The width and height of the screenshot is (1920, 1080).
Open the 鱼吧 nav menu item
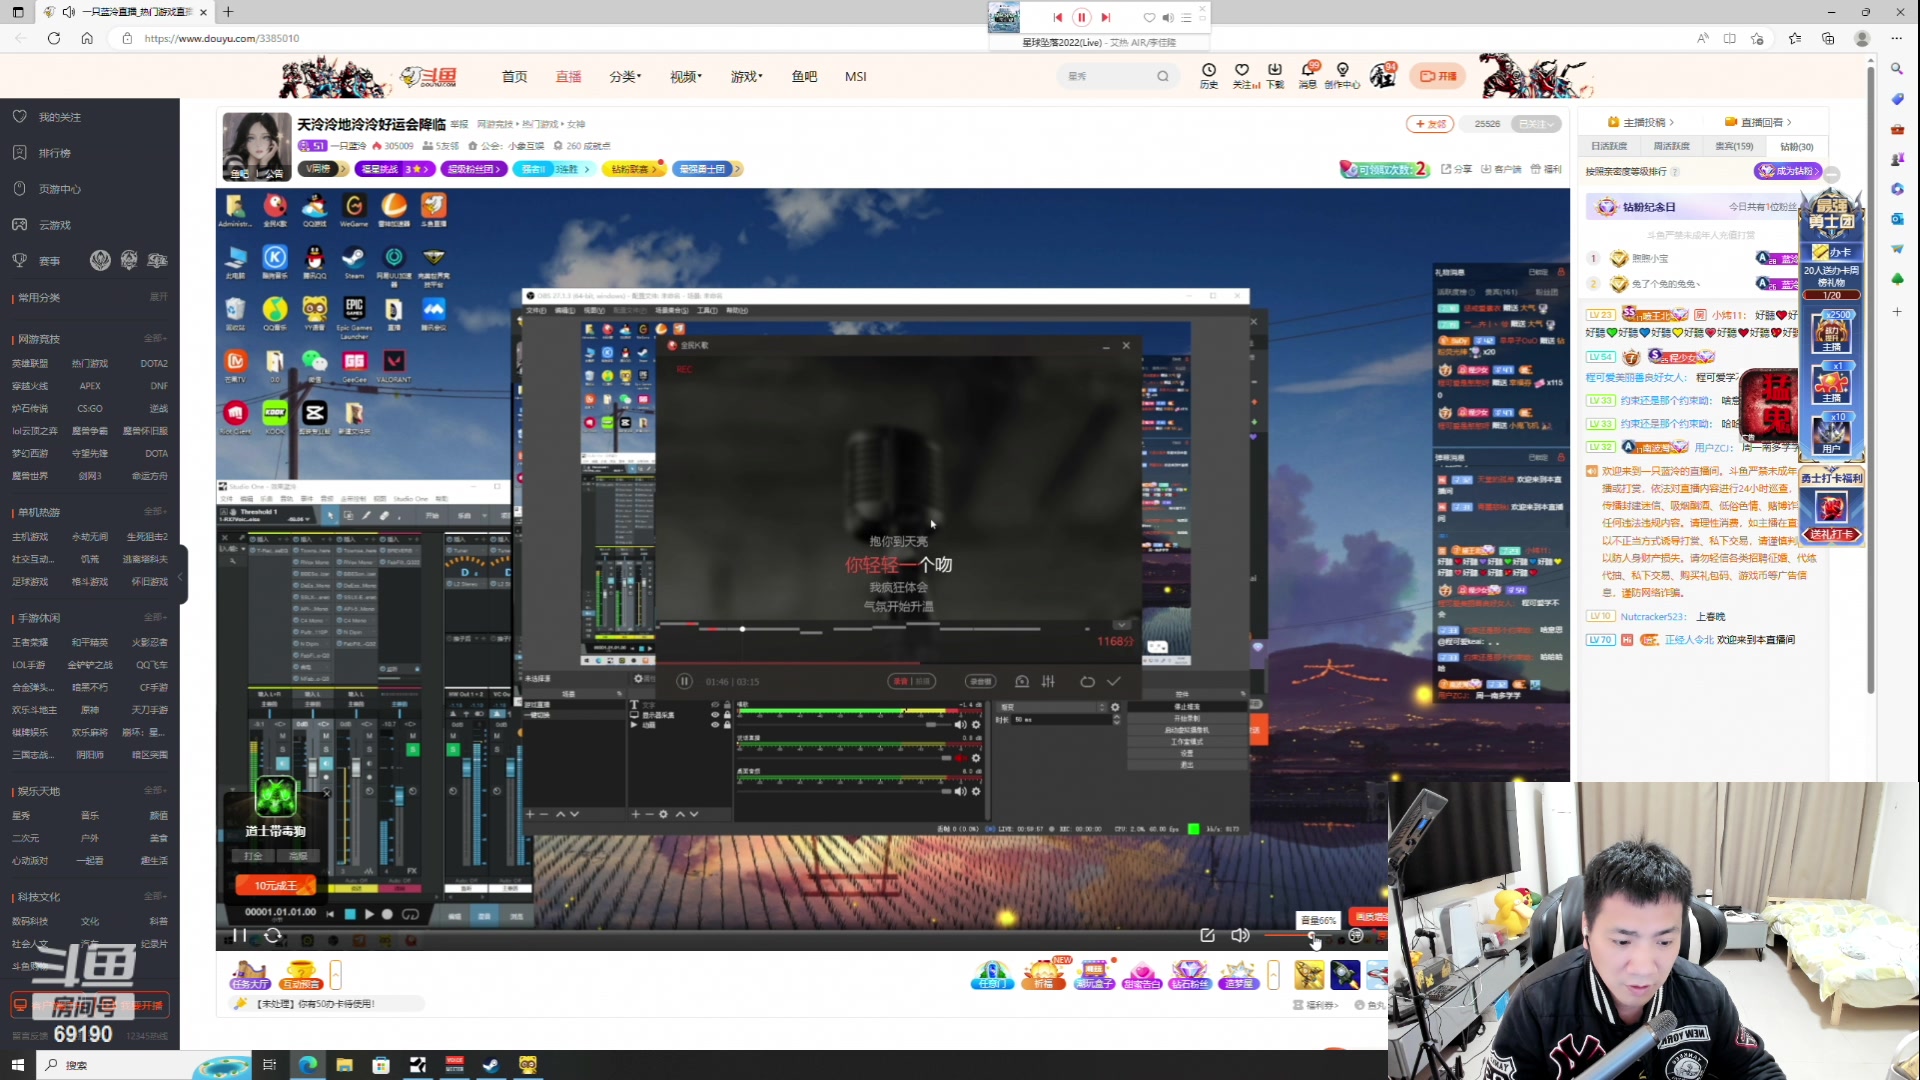tap(804, 76)
